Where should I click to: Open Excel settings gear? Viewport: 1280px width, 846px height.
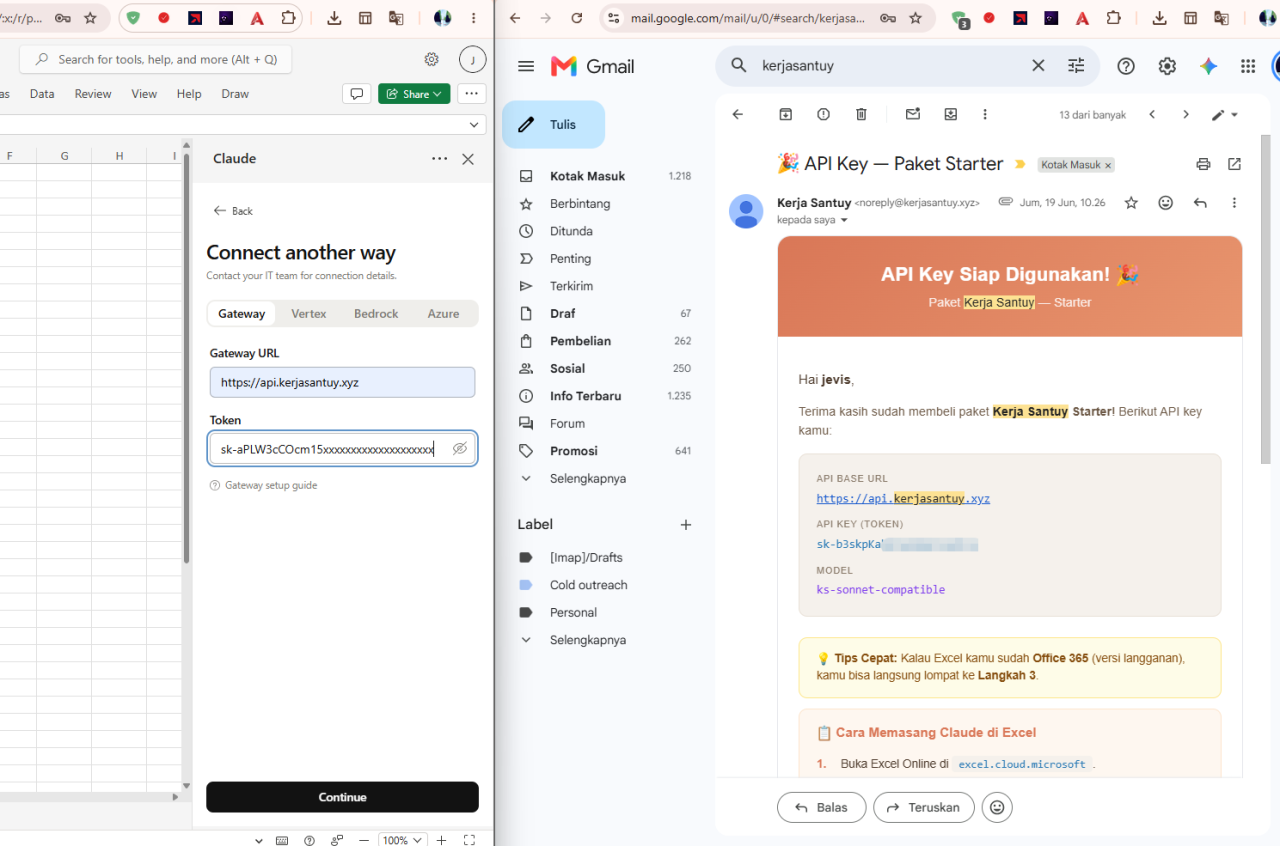(x=431, y=59)
